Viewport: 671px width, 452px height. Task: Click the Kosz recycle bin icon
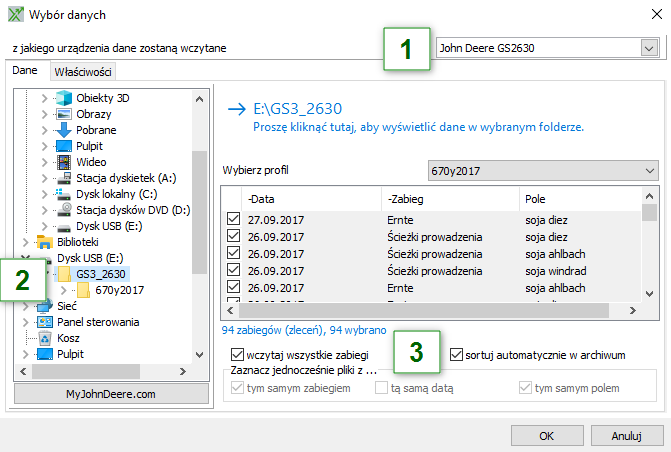point(45,338)
